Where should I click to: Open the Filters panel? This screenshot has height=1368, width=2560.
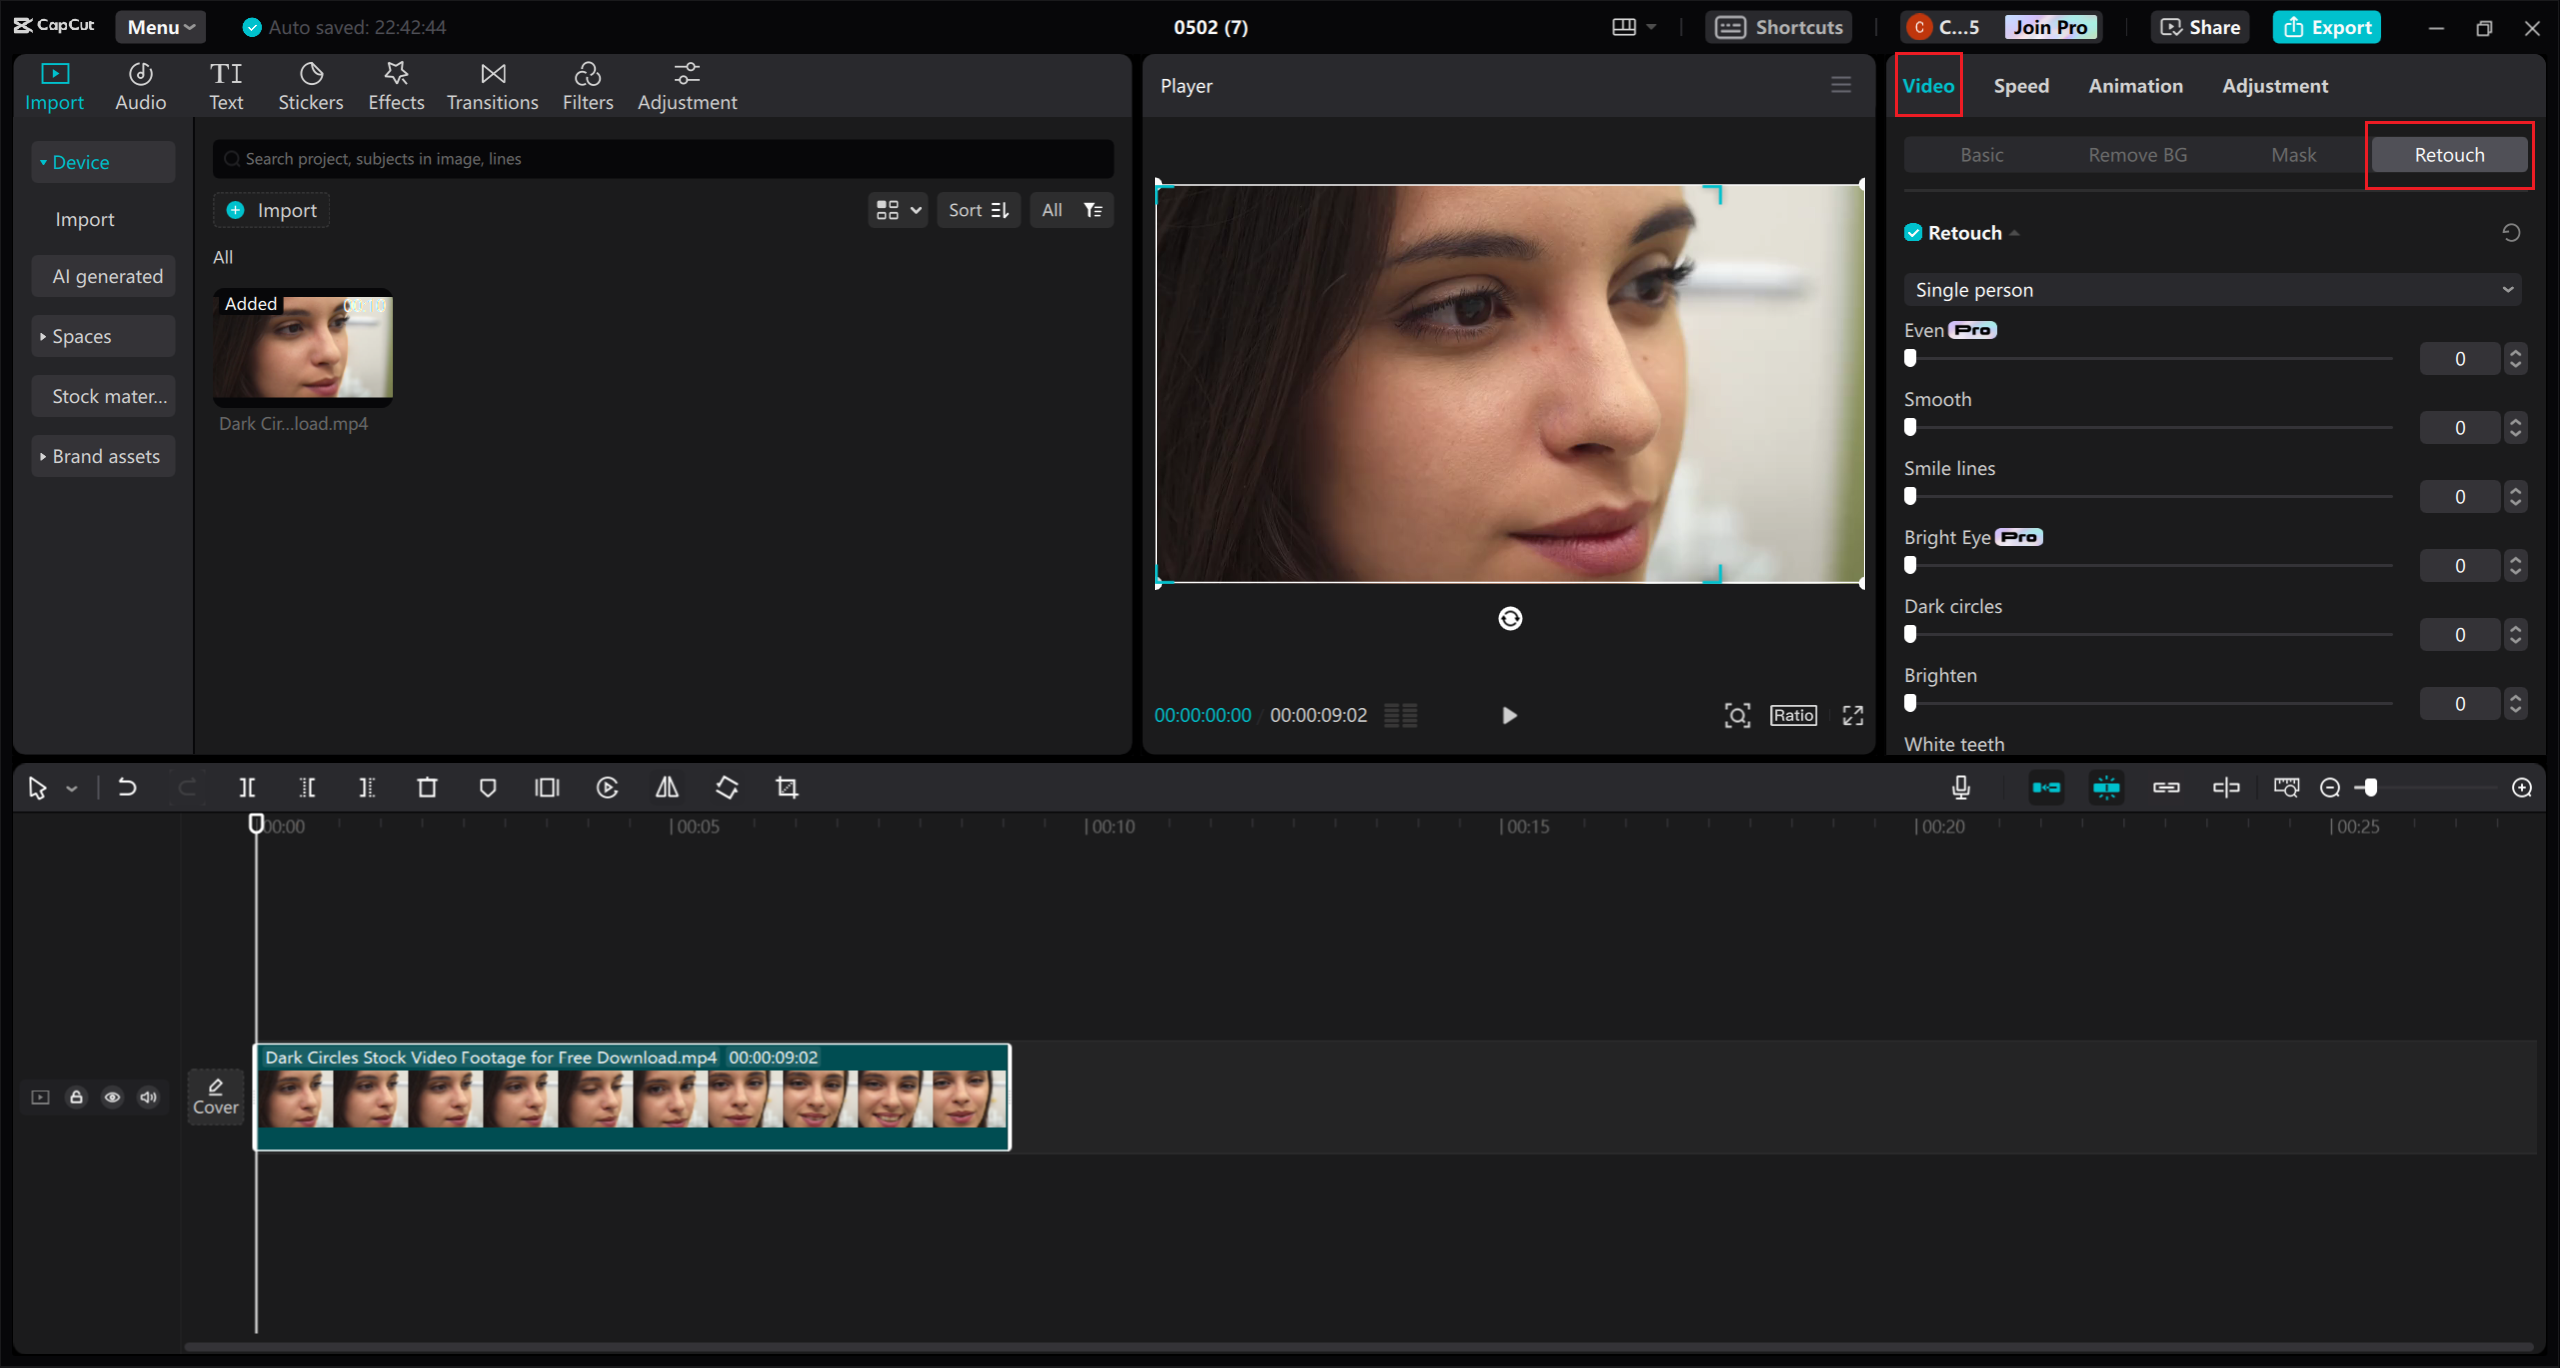pos(588,85)
